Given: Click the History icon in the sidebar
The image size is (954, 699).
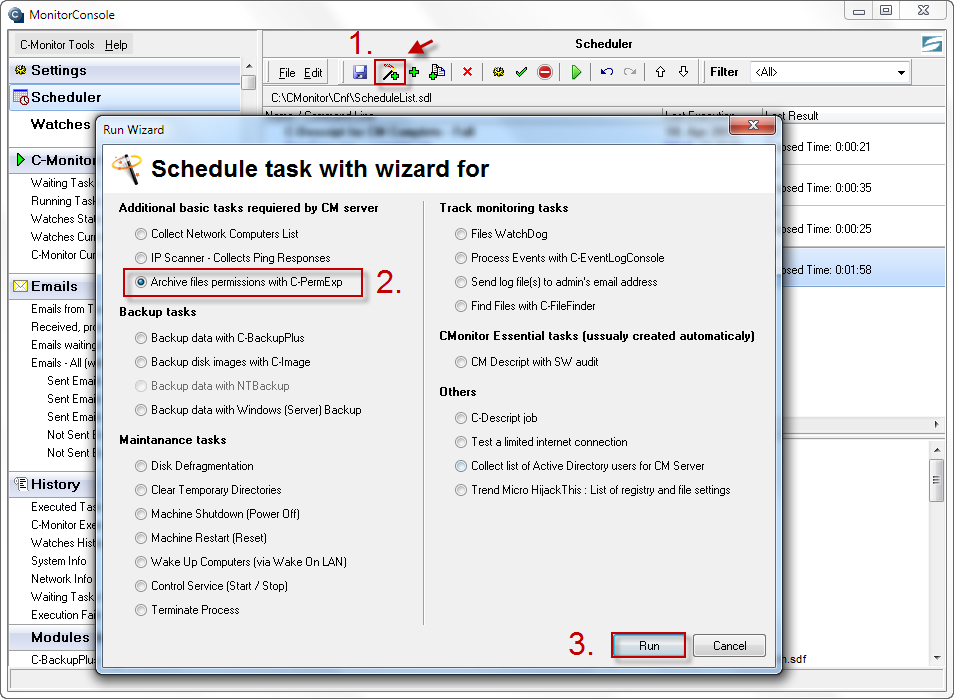Looking at the screenshot, I should click(21, 484).
